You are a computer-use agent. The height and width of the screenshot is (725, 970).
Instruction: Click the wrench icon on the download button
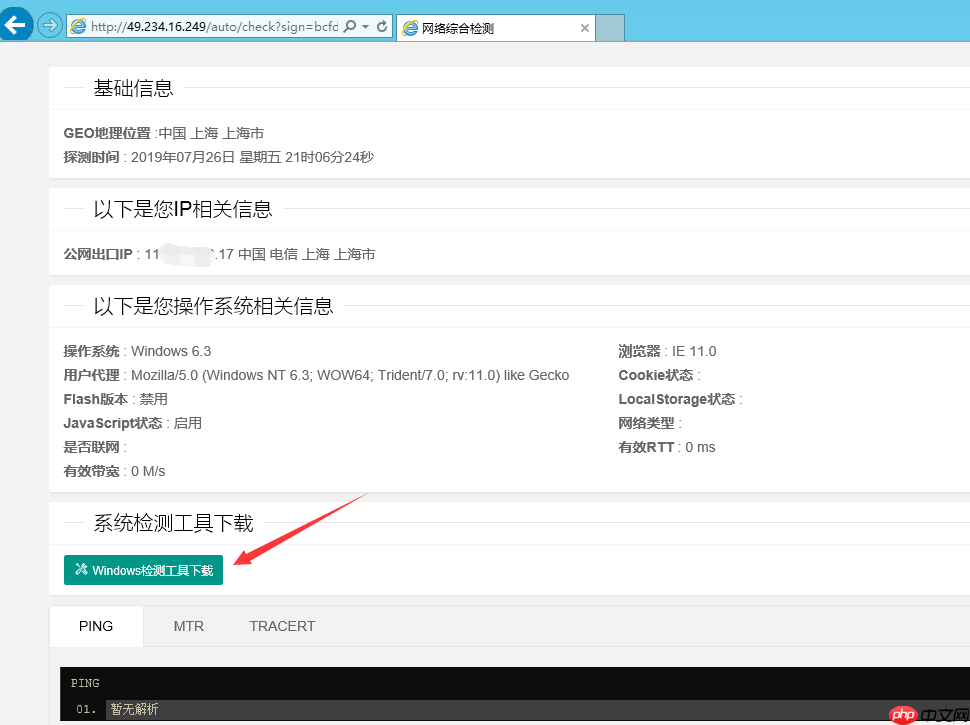[81, 570]
